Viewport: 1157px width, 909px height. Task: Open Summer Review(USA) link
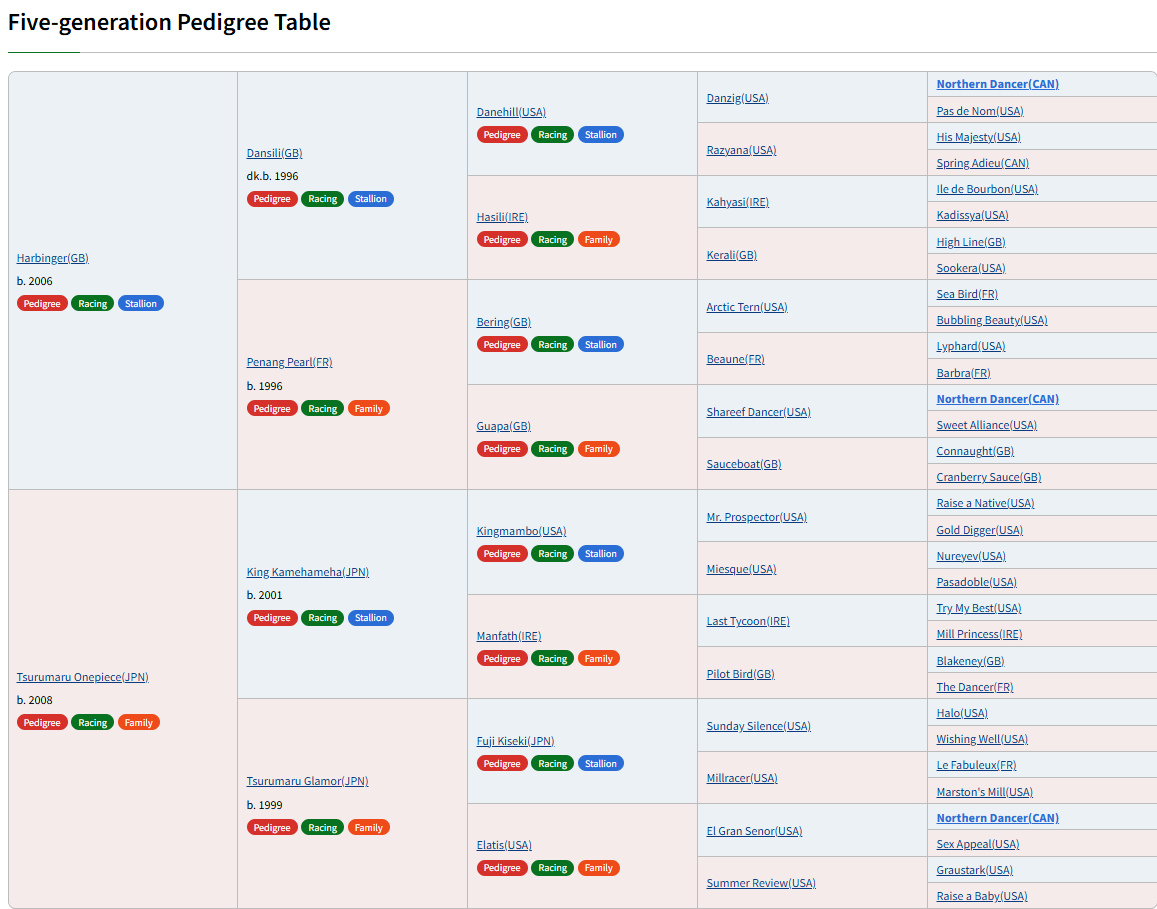(761, 883)
